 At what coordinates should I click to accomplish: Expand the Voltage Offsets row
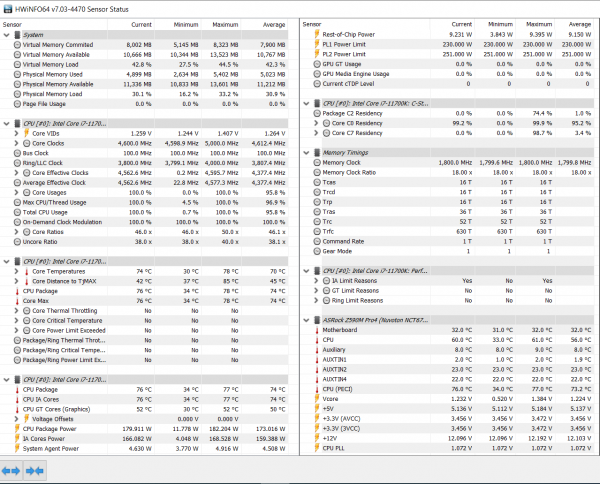tap(16, 419)
